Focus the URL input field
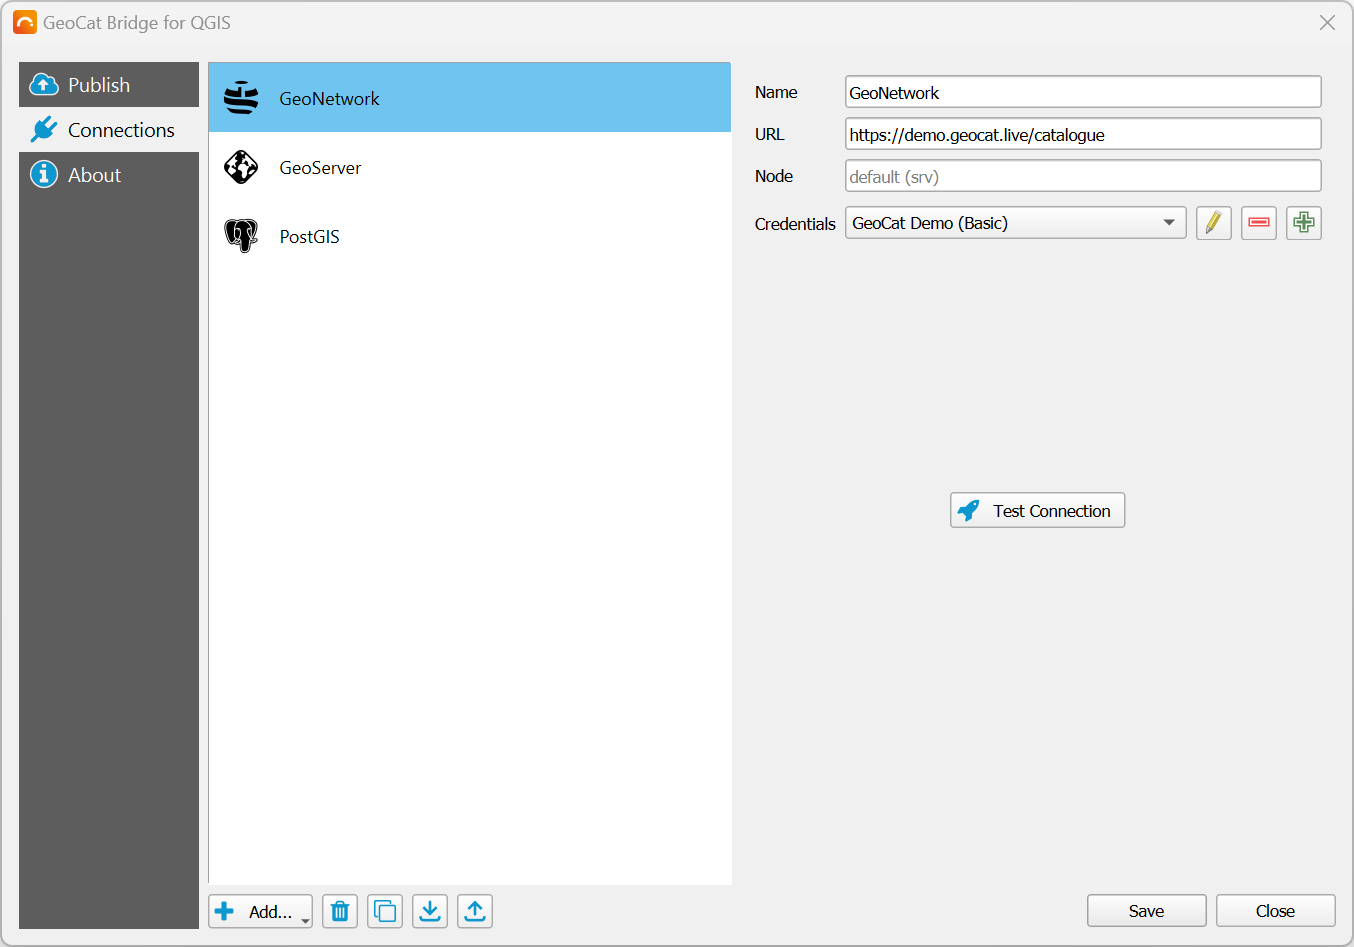This screenshot has height=947, width=1354. point(1082,134)
